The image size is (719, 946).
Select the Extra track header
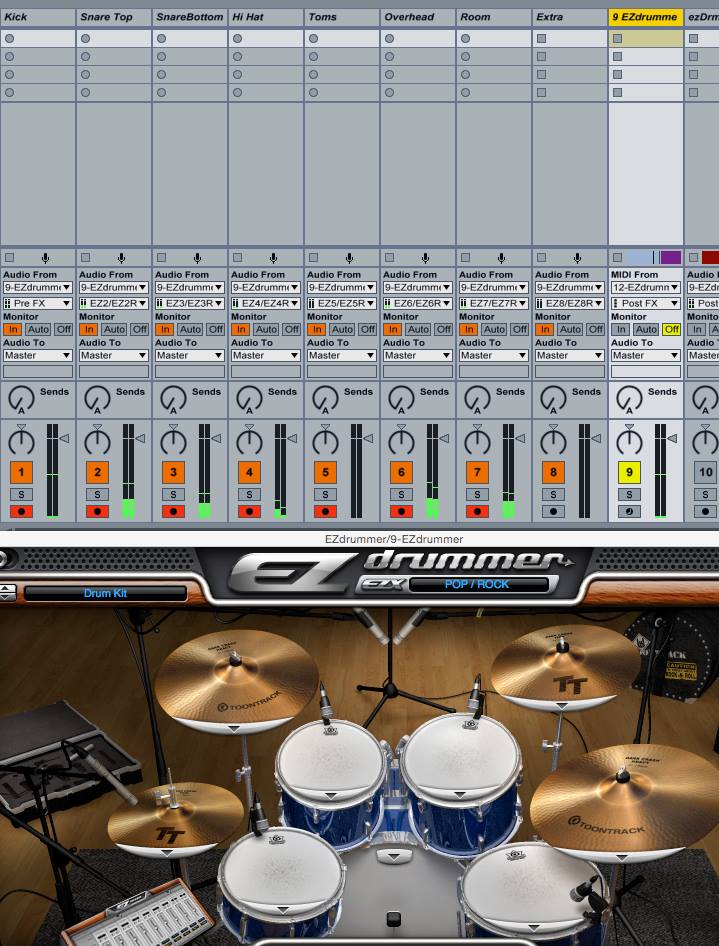point(569,17)
